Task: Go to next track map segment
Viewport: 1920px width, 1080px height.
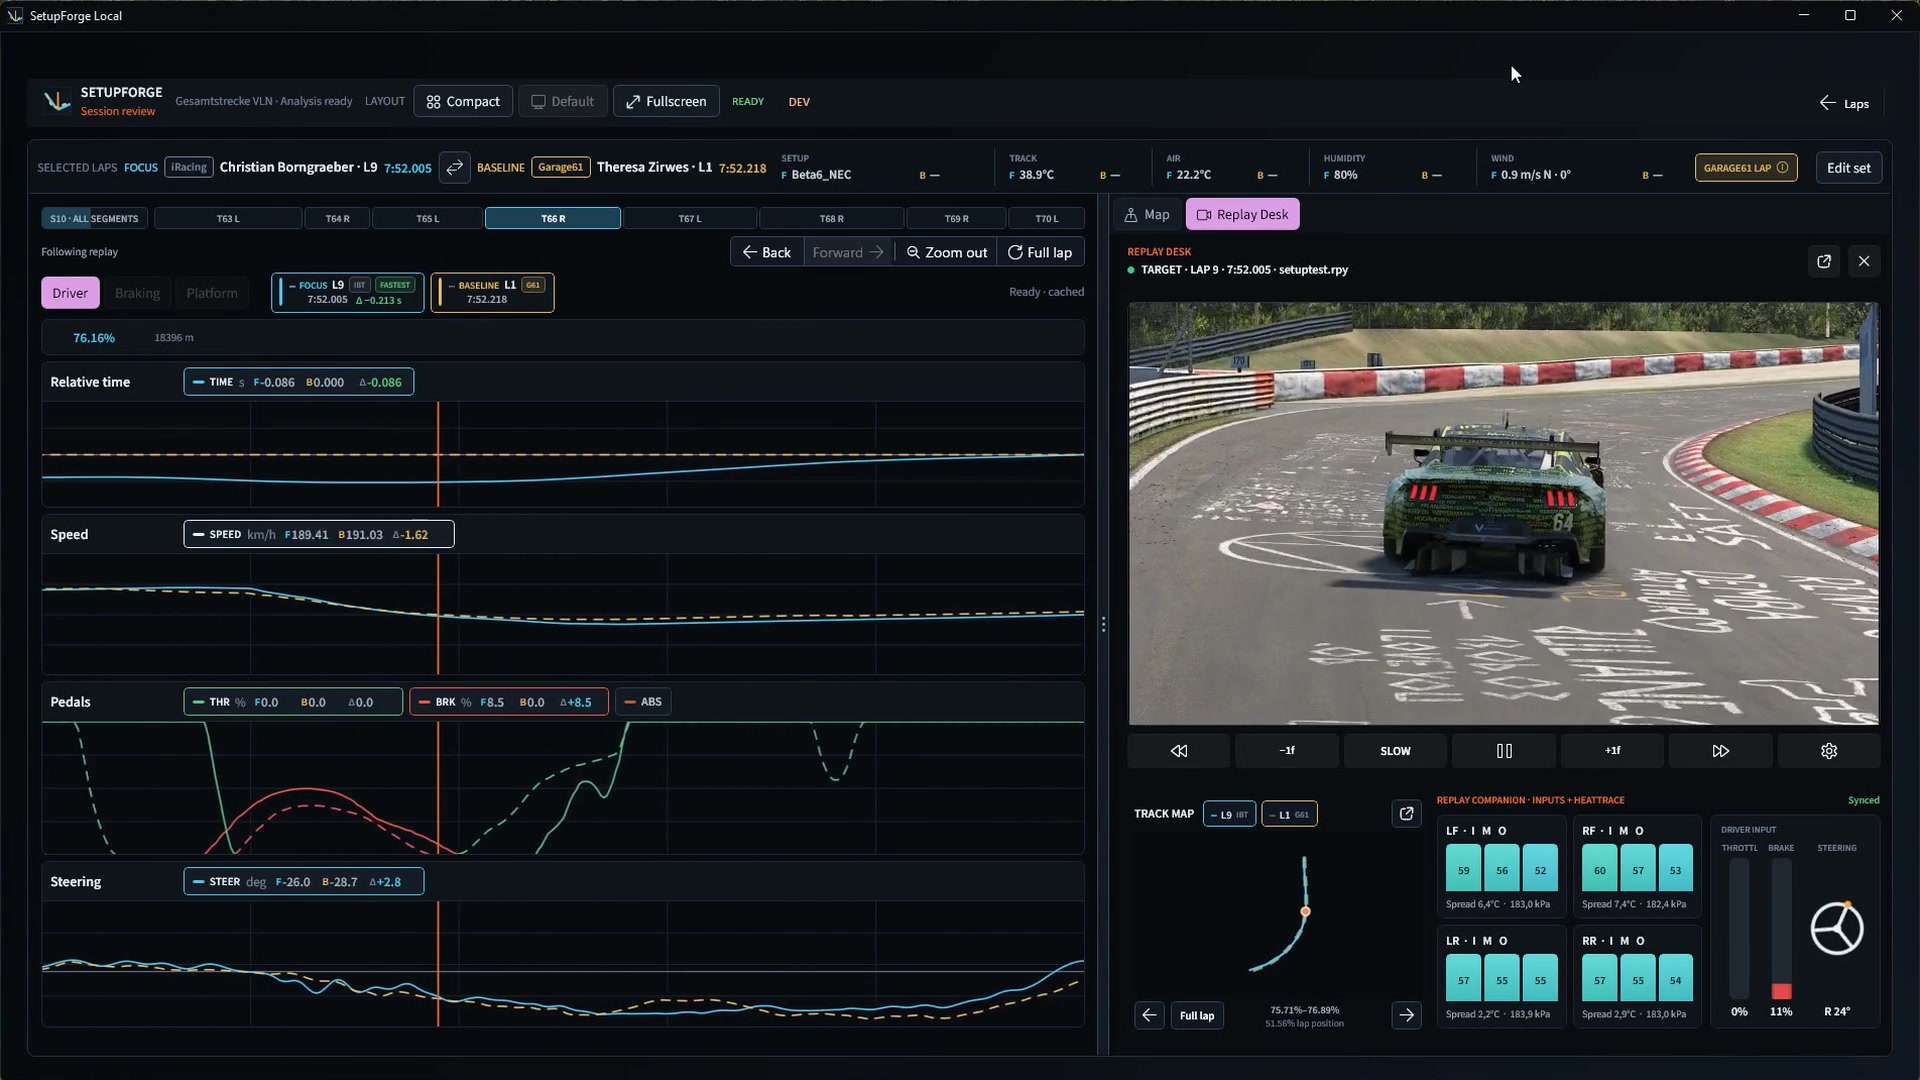Action: (1406, 1016)
